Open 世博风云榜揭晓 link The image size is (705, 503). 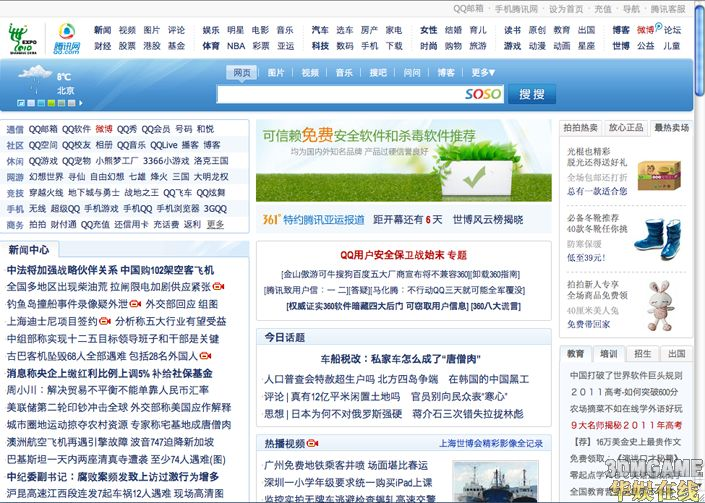[x=488, y=220]
